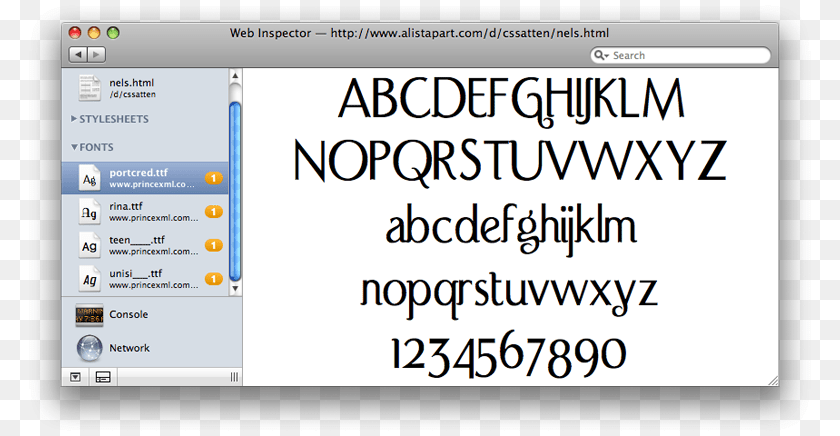Expand the STYLESHEETS section

(x=110, y=119)
